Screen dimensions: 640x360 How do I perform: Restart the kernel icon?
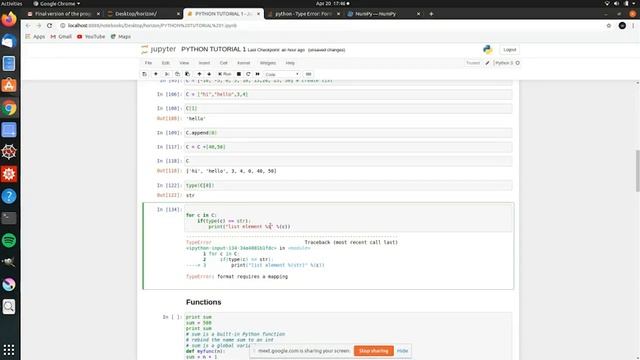click(248, 74)
